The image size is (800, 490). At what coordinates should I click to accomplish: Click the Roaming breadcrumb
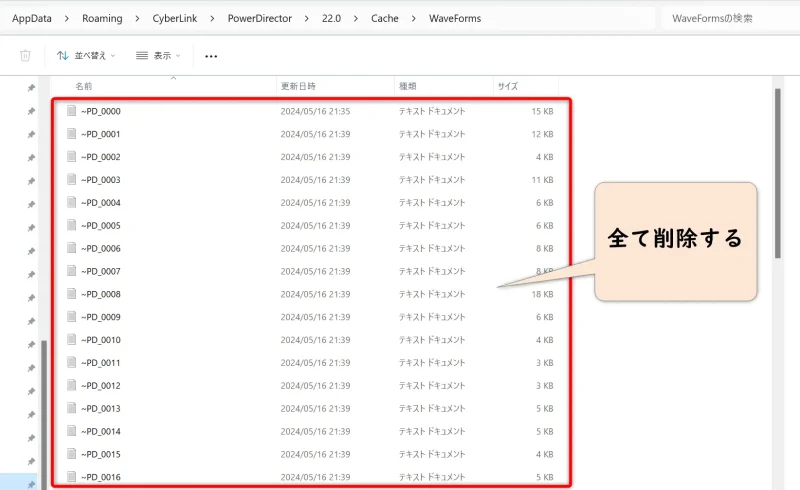(102, 18)
